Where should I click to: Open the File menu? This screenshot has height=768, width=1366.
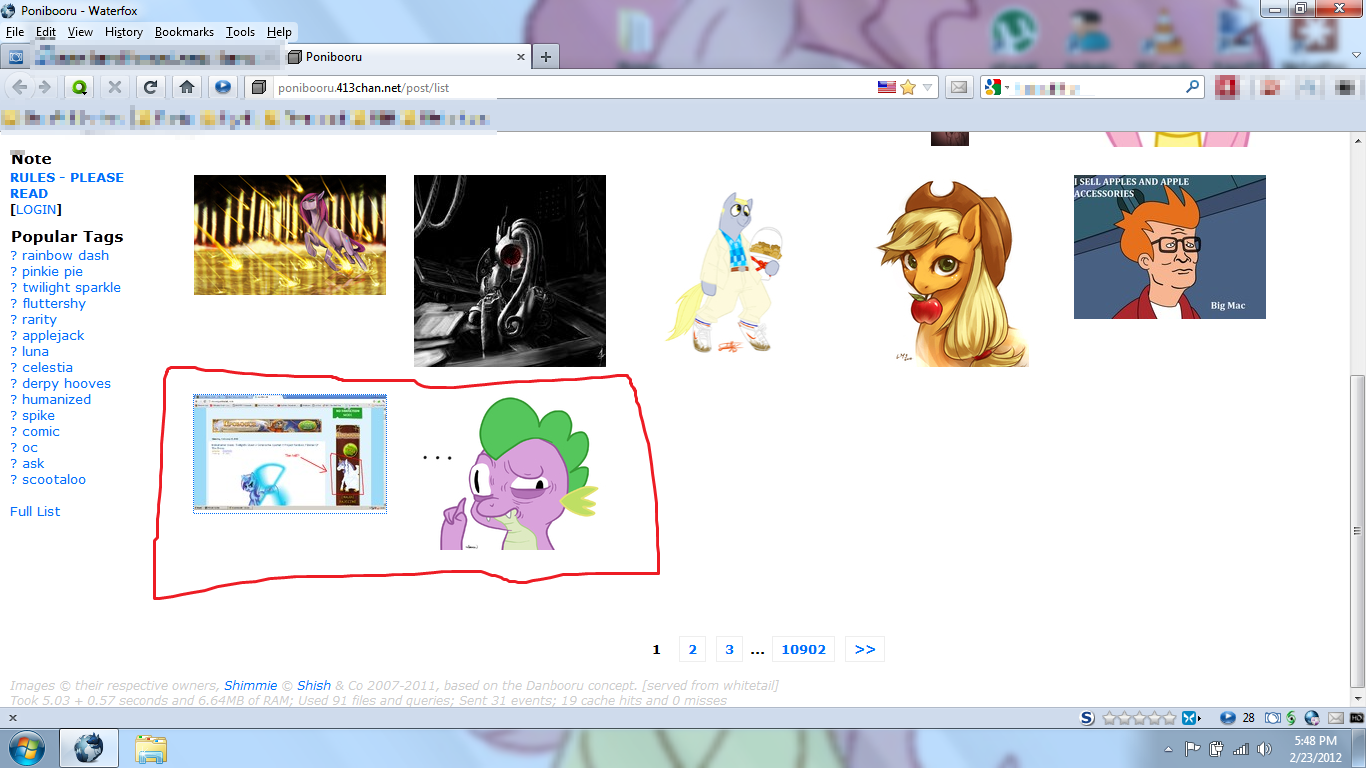(14, 32)
